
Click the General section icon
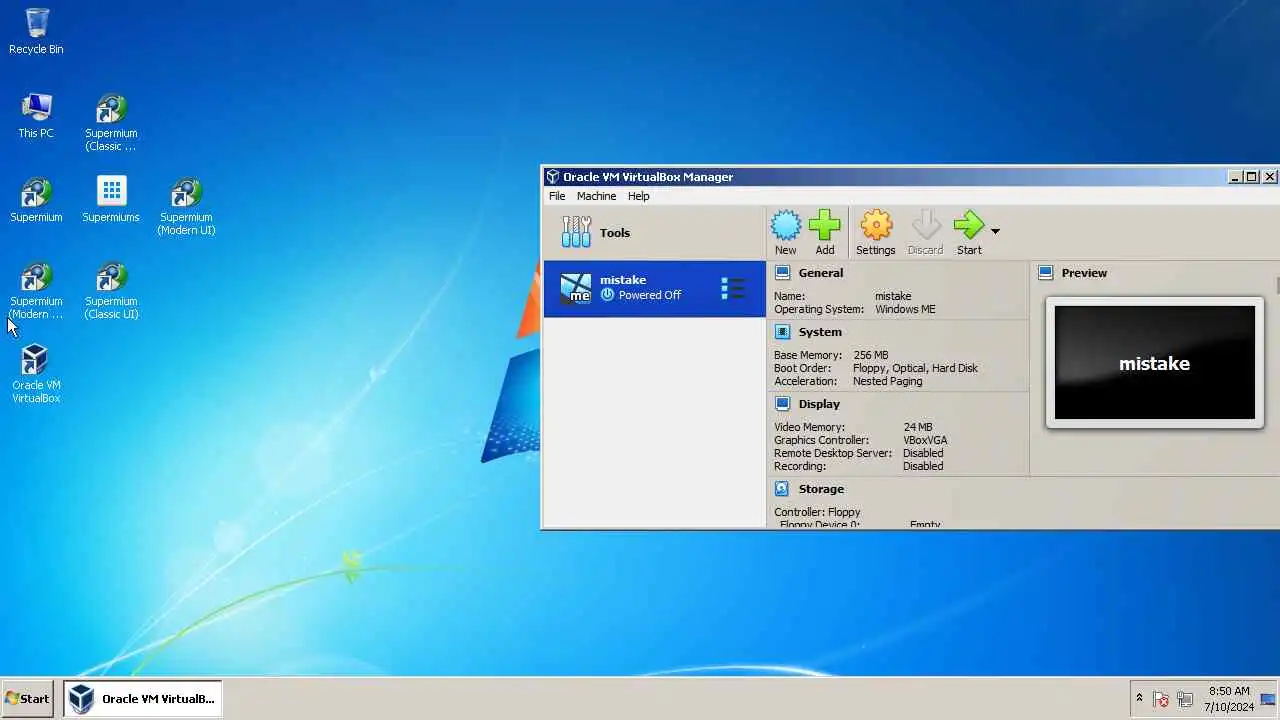tap(782, 273)
